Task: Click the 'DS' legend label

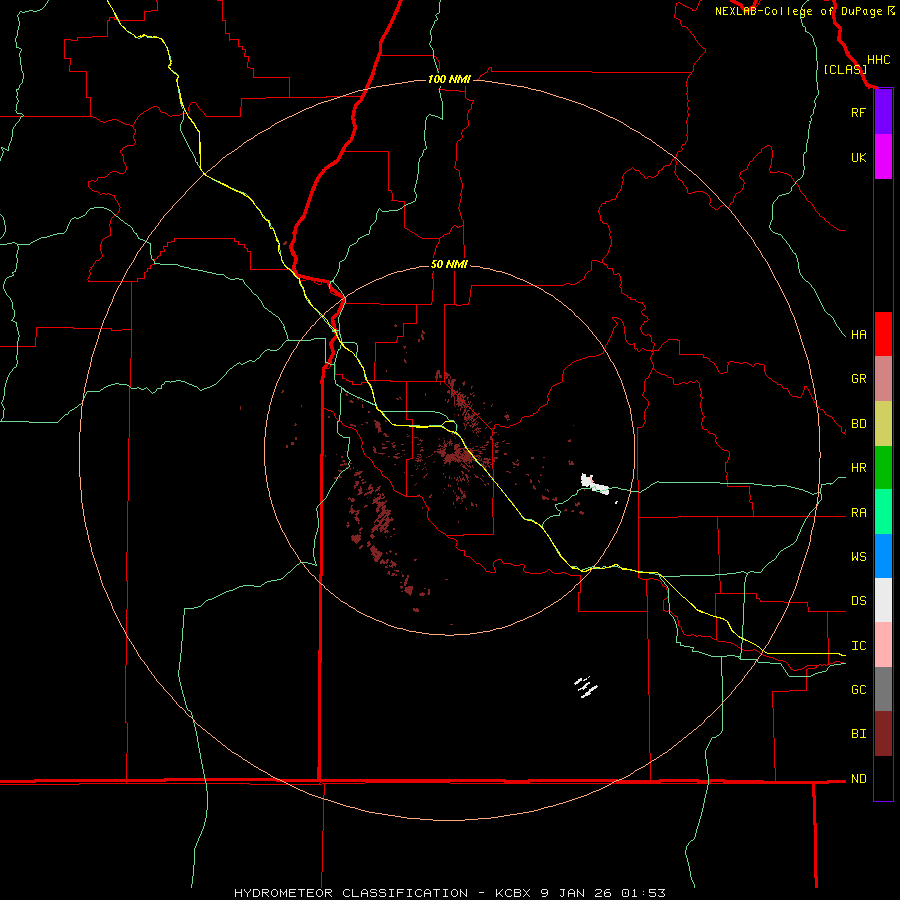Action: (x=858, y=601)
